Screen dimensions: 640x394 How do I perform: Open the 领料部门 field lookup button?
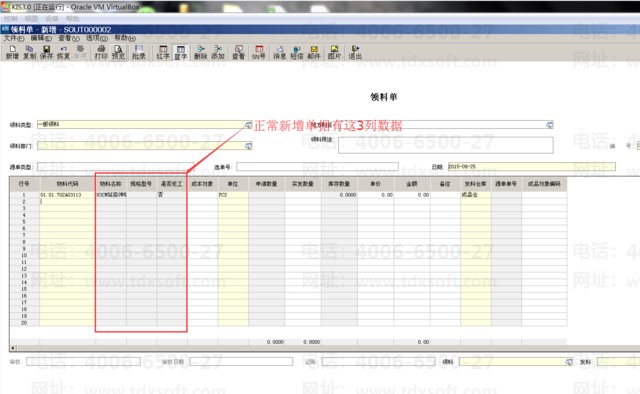(248, 146)
